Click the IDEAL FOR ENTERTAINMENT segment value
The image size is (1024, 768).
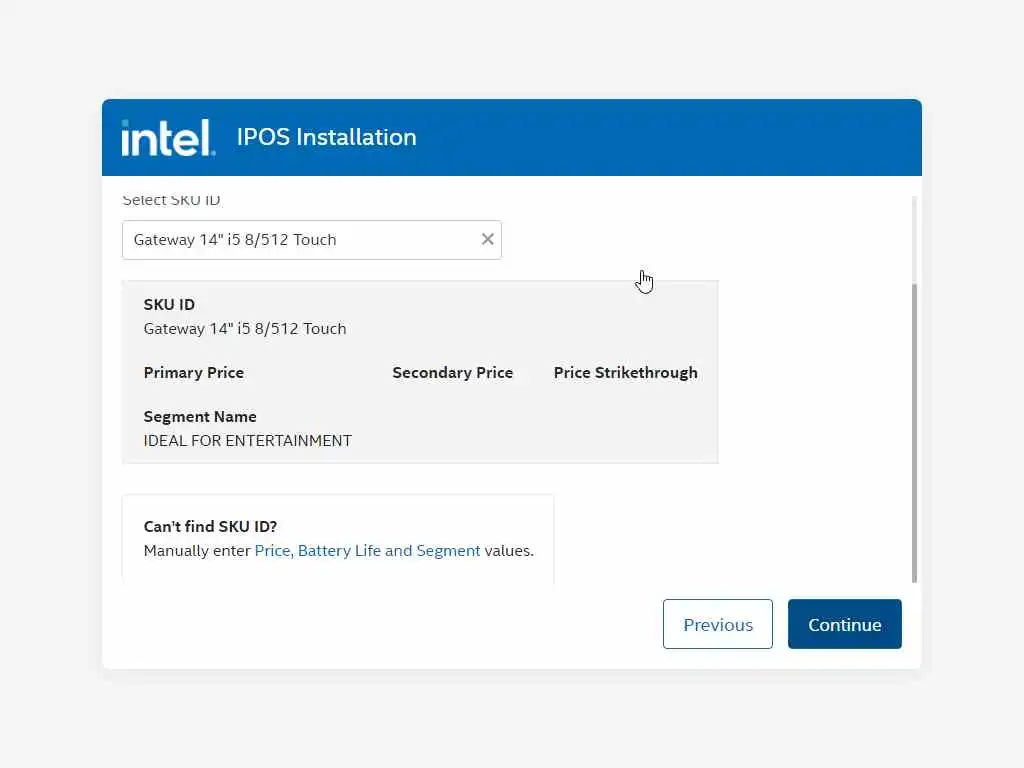[x=248, y=440]
